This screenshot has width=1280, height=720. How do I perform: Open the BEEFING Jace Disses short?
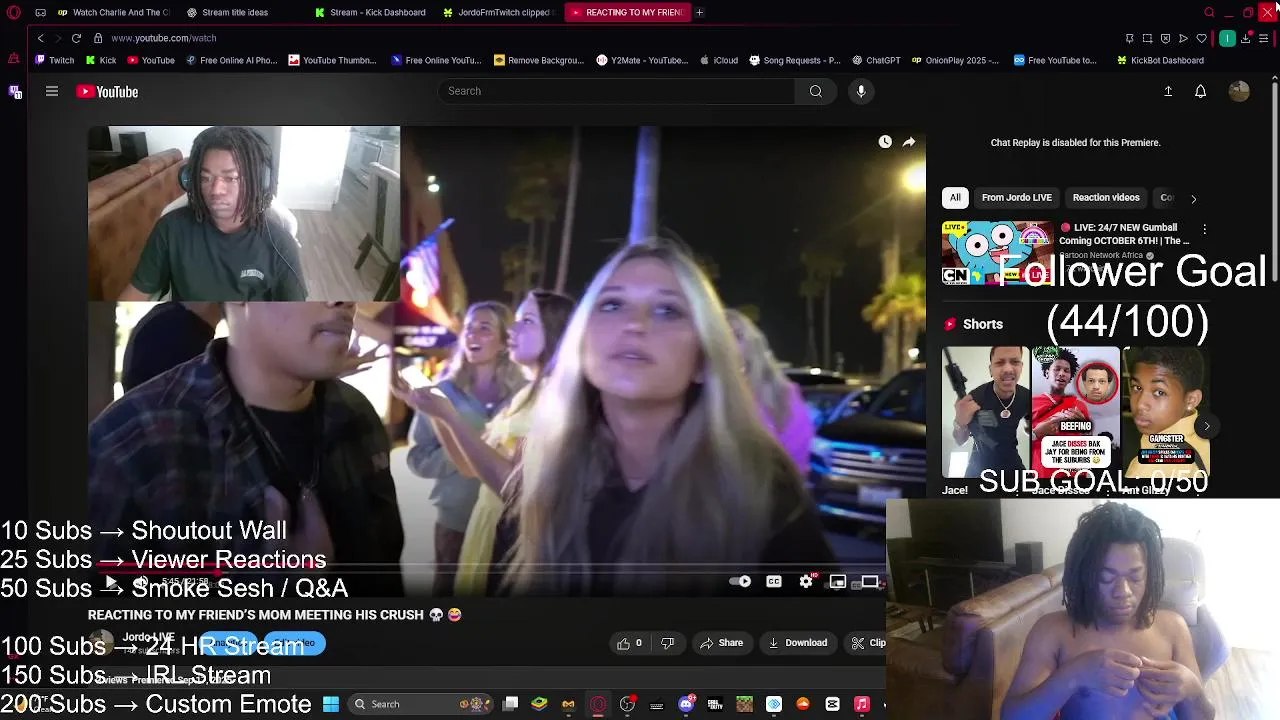pos(1075,413)
